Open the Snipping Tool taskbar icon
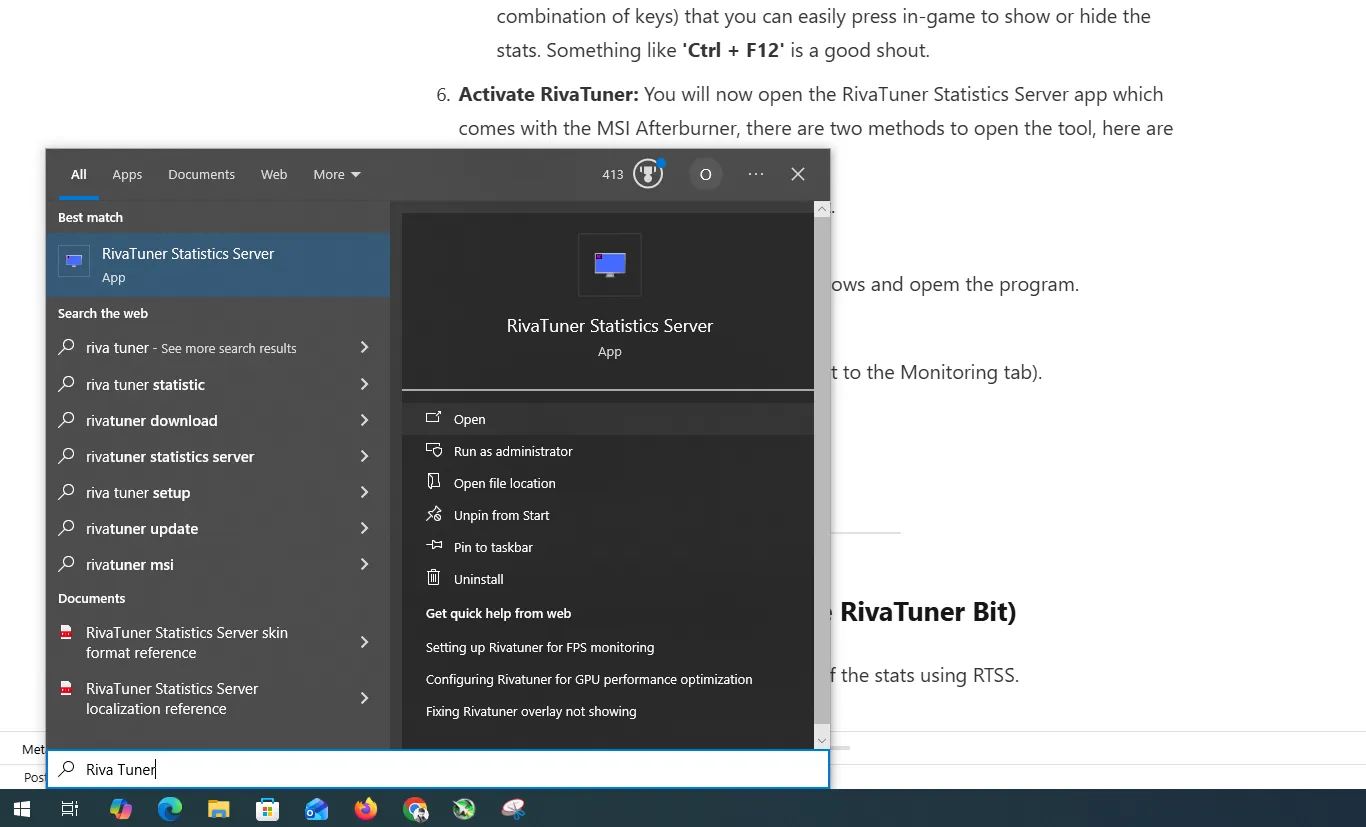This screenshot has width=1366, height=827. click(x=513, y=809)
